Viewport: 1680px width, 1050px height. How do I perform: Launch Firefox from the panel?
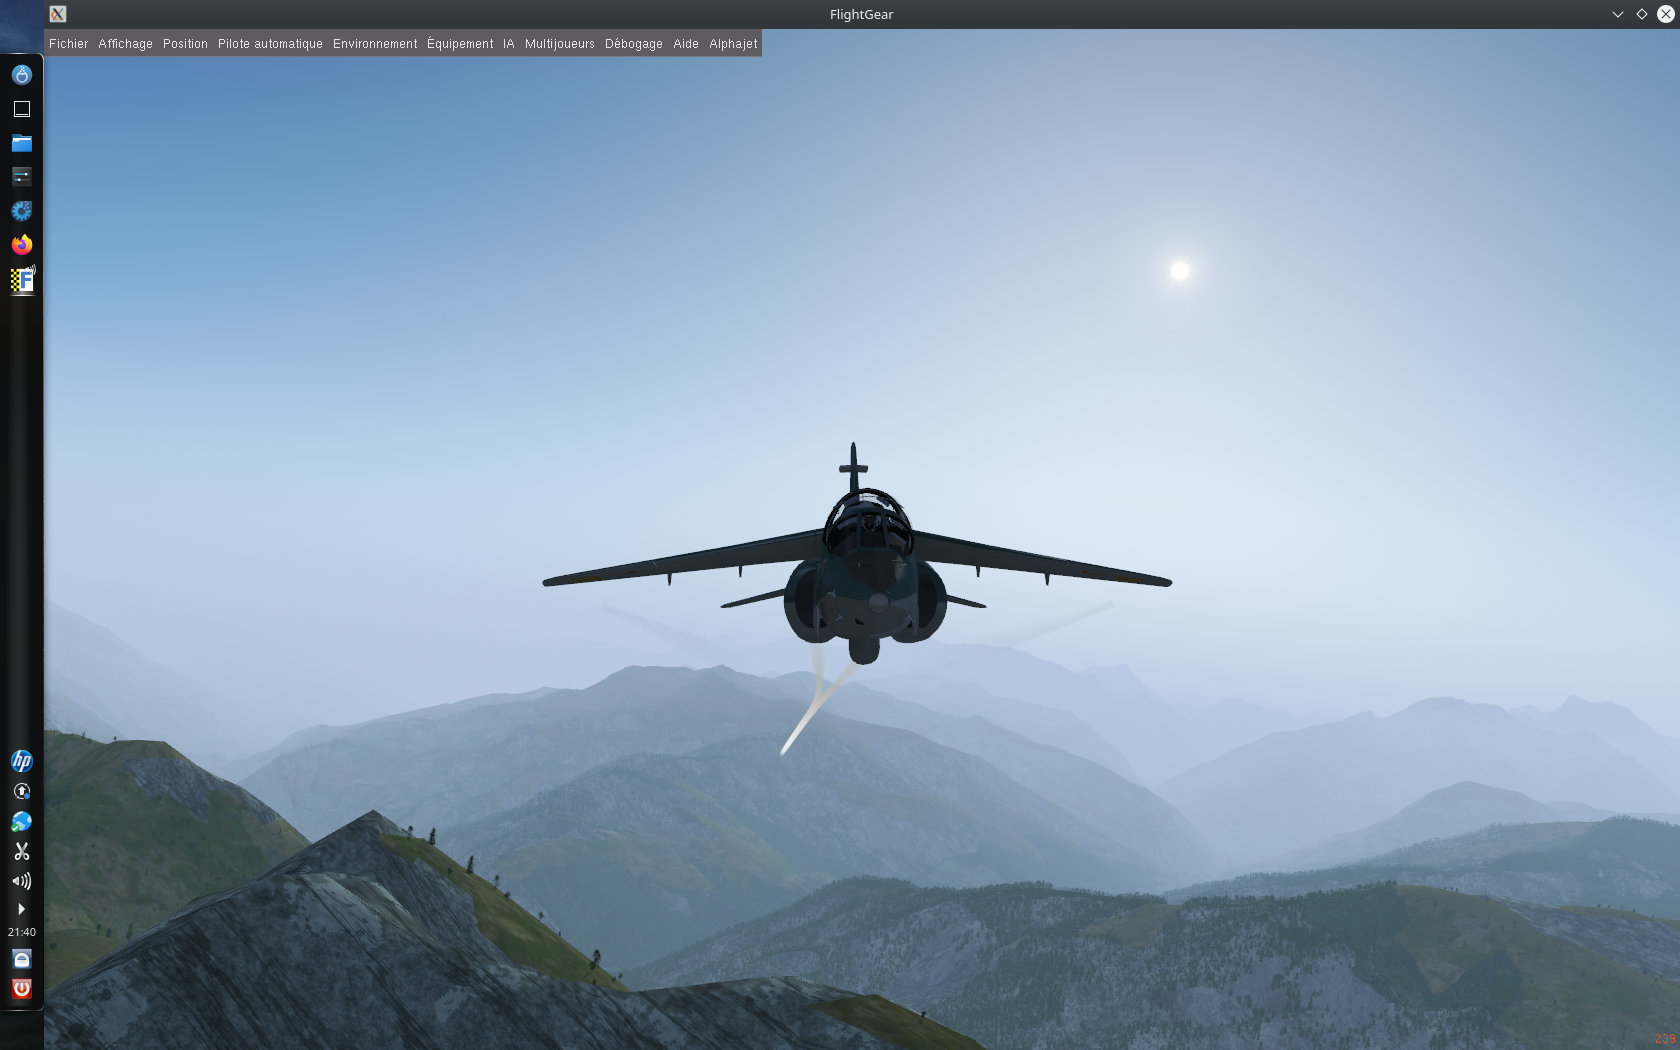(22, 245)
